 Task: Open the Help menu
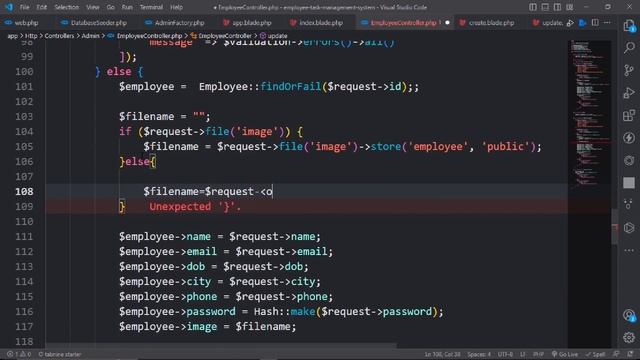point(176,7)
